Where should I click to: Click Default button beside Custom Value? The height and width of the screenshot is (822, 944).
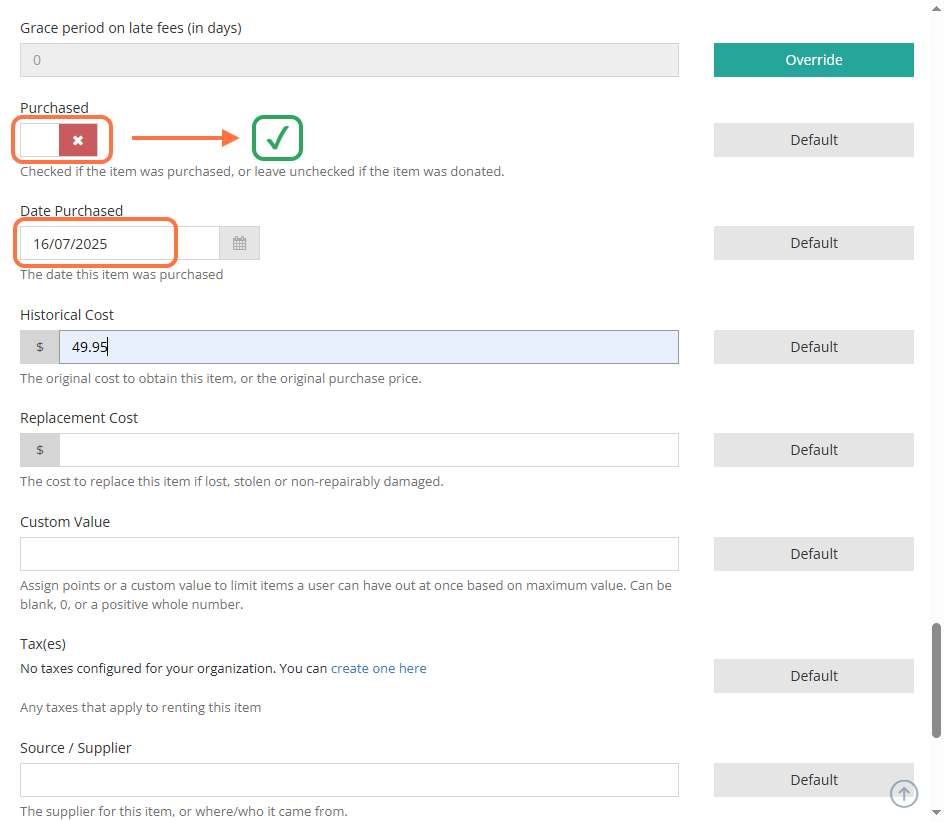coord(813,554)
